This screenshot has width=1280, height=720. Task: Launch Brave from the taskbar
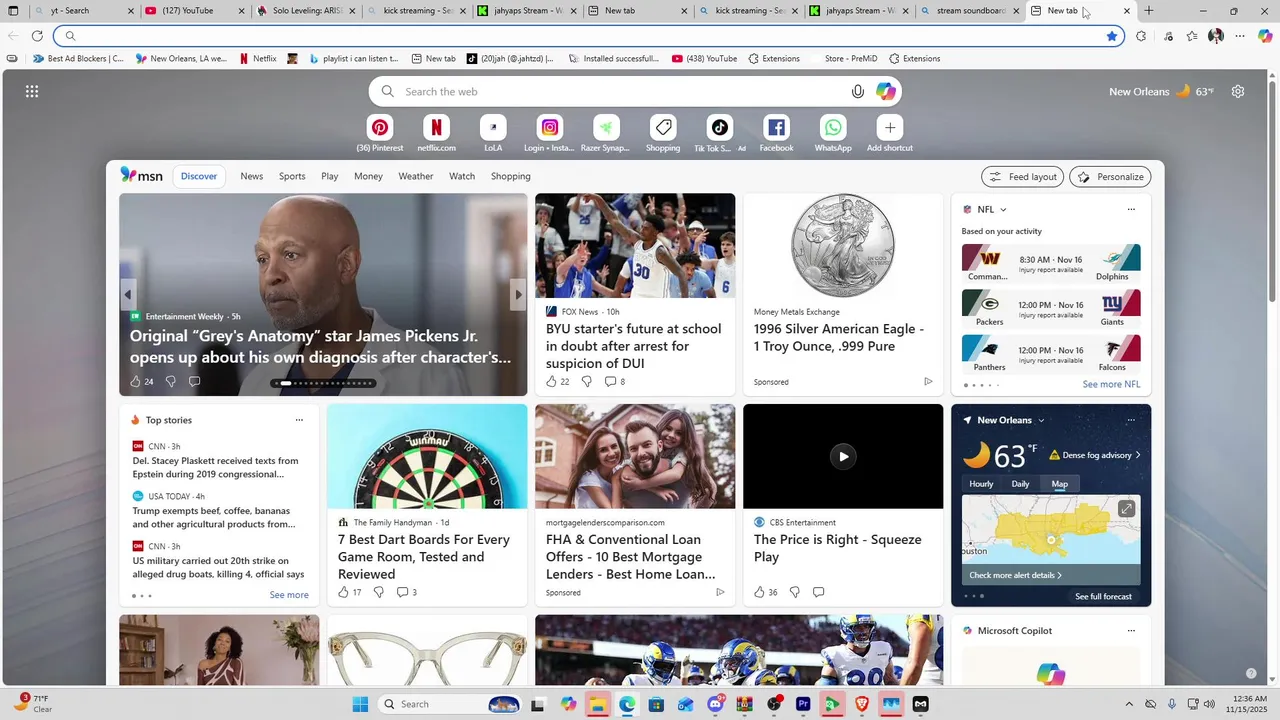tap(862, 704)
